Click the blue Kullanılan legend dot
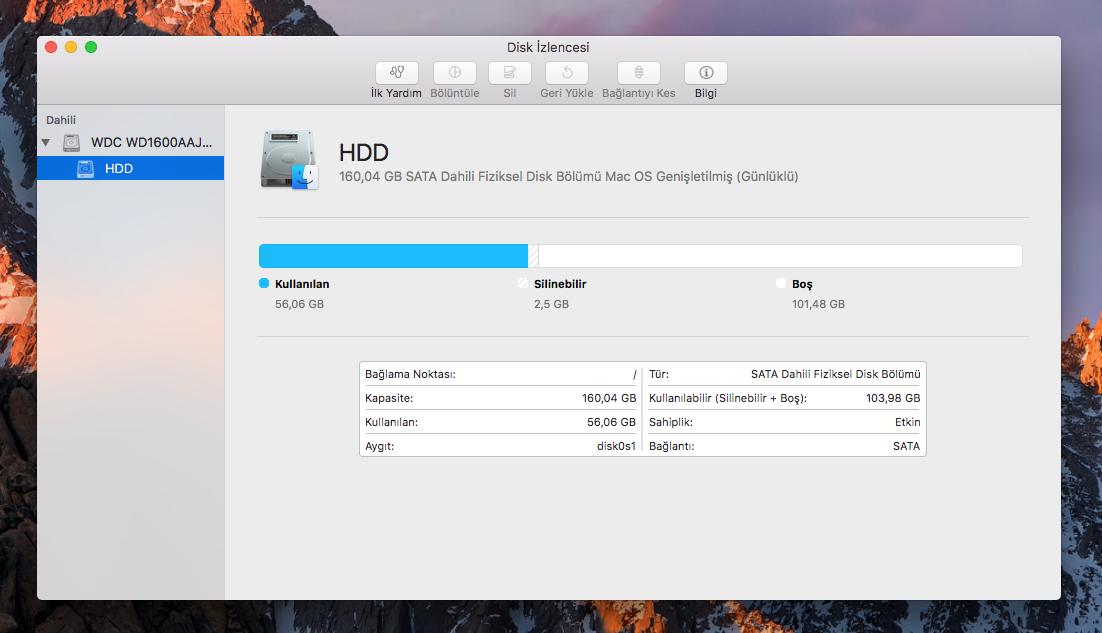Screen dimensions: 1102x633 [264, 284]
